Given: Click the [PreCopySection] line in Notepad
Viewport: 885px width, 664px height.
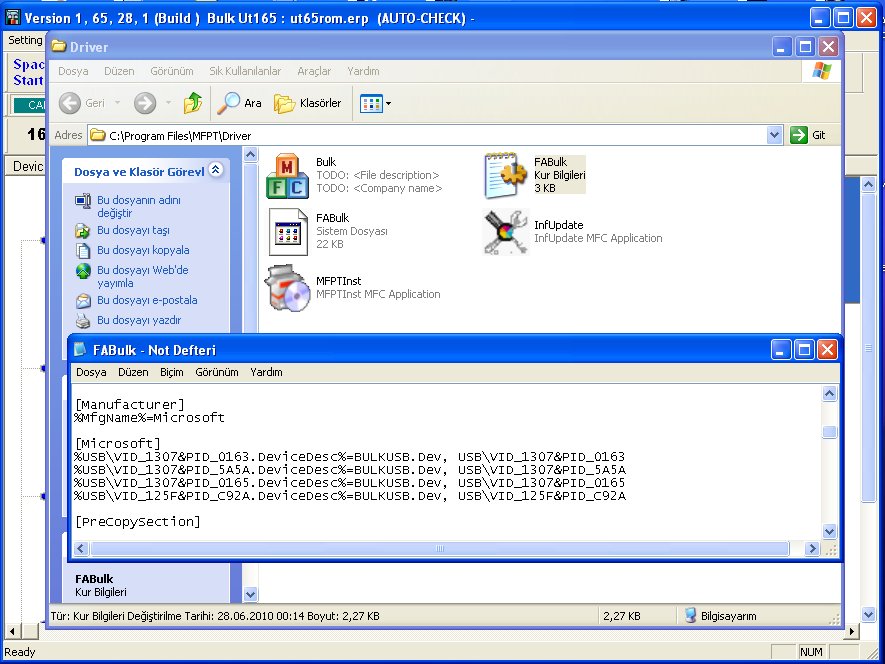Looking at the screenshot, I should point(138,521).
